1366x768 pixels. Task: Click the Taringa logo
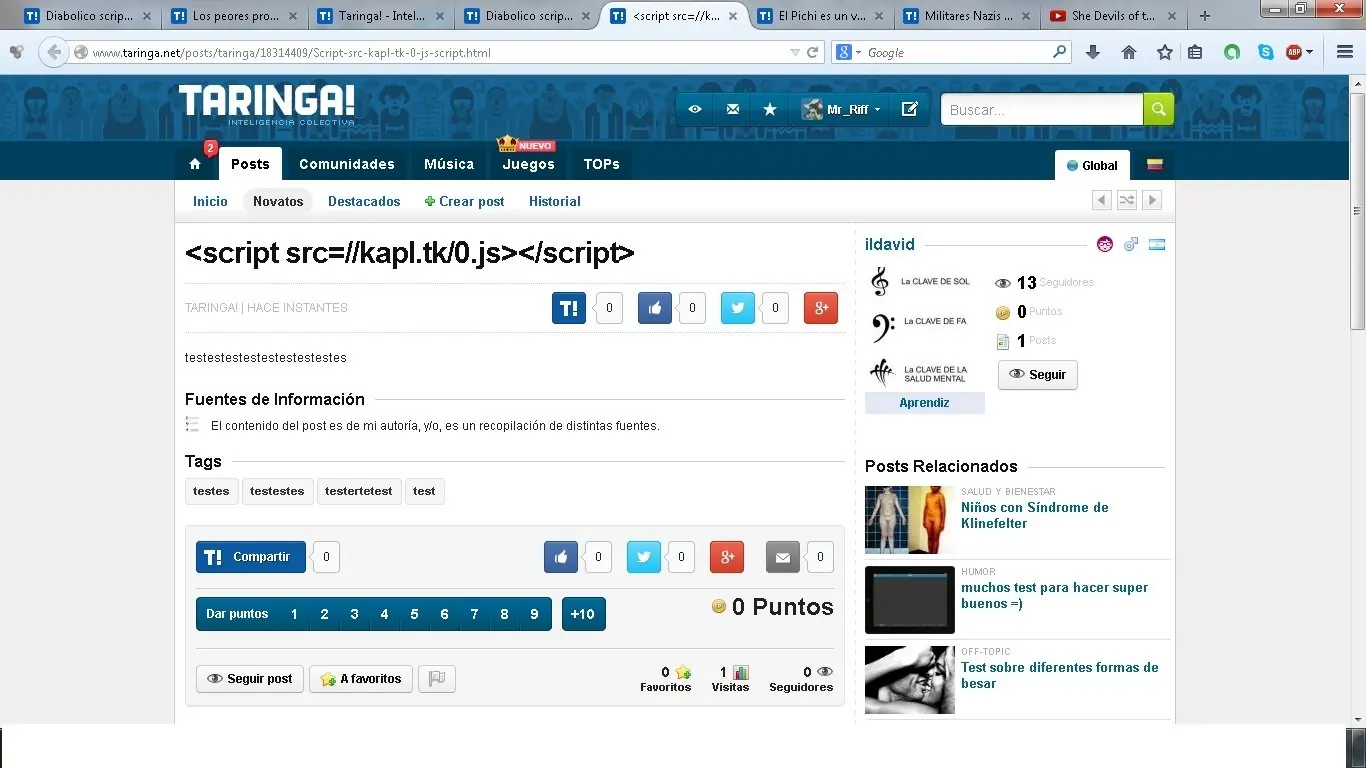pos(266,105)
